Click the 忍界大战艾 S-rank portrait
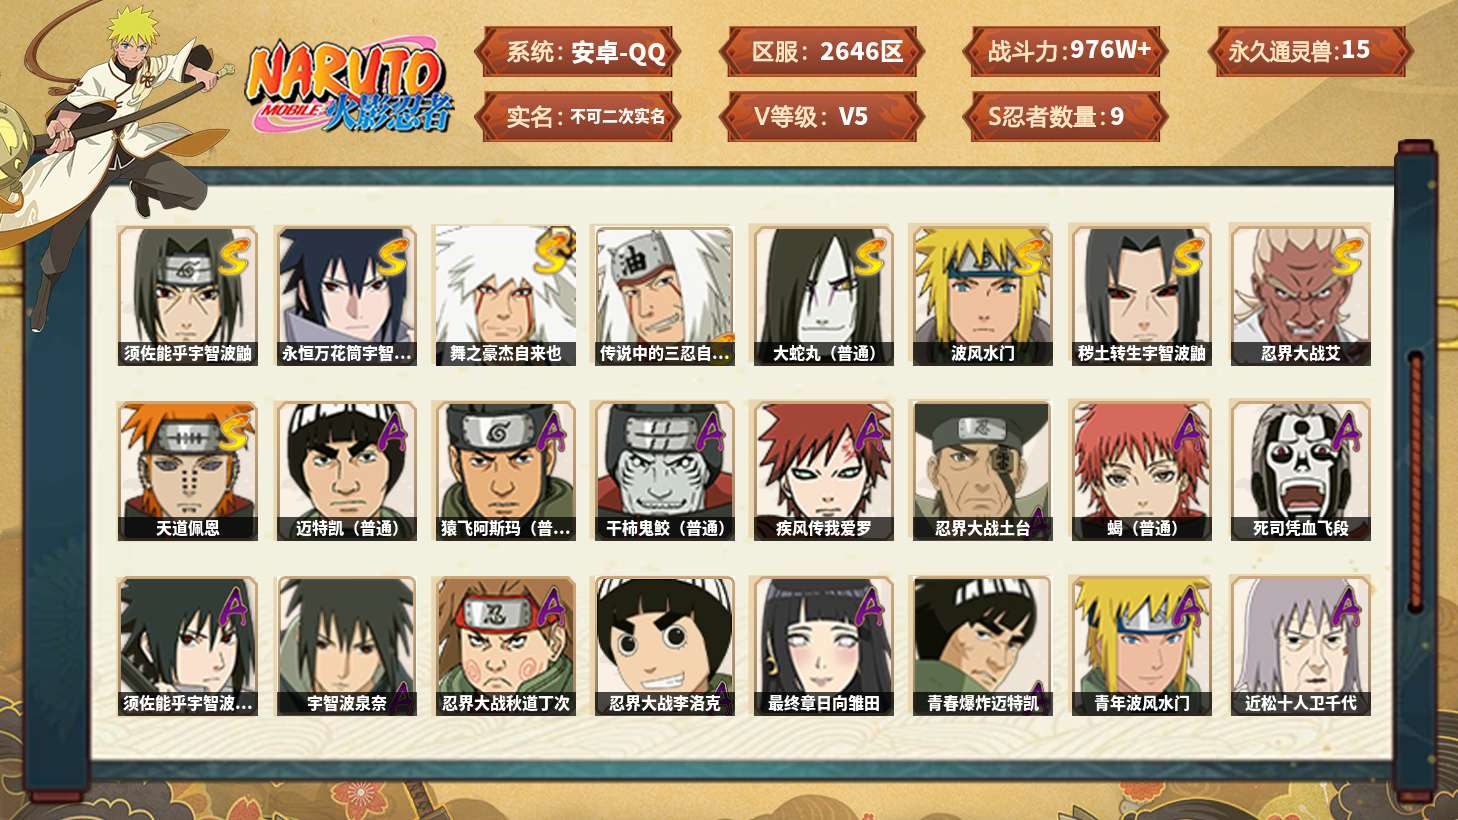This screenshot has width=1458, height=820. (1300, 296)
